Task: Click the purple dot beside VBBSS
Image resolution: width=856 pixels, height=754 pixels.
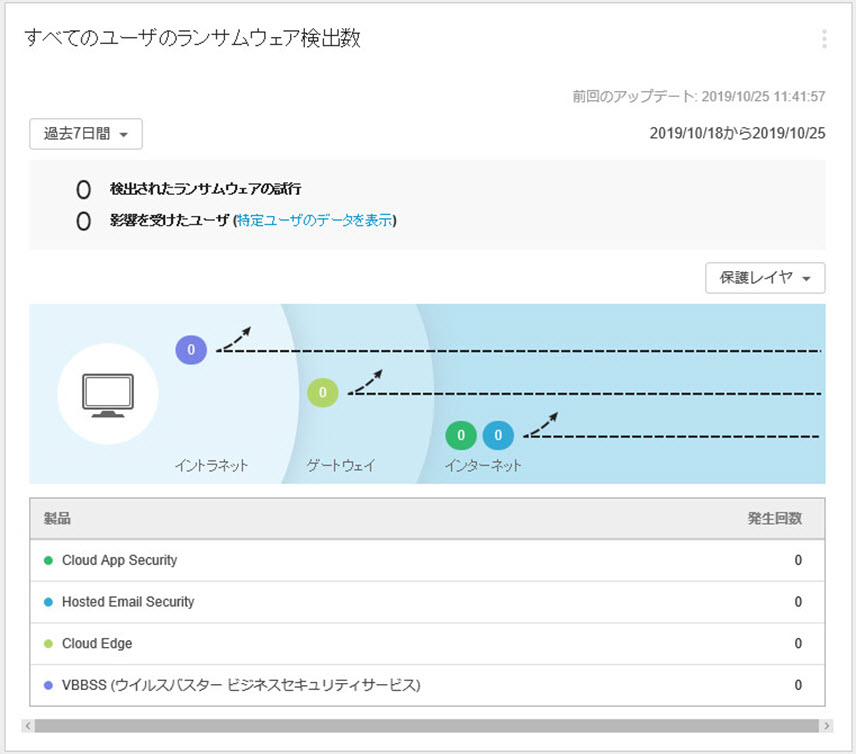Action: [48, 686]
